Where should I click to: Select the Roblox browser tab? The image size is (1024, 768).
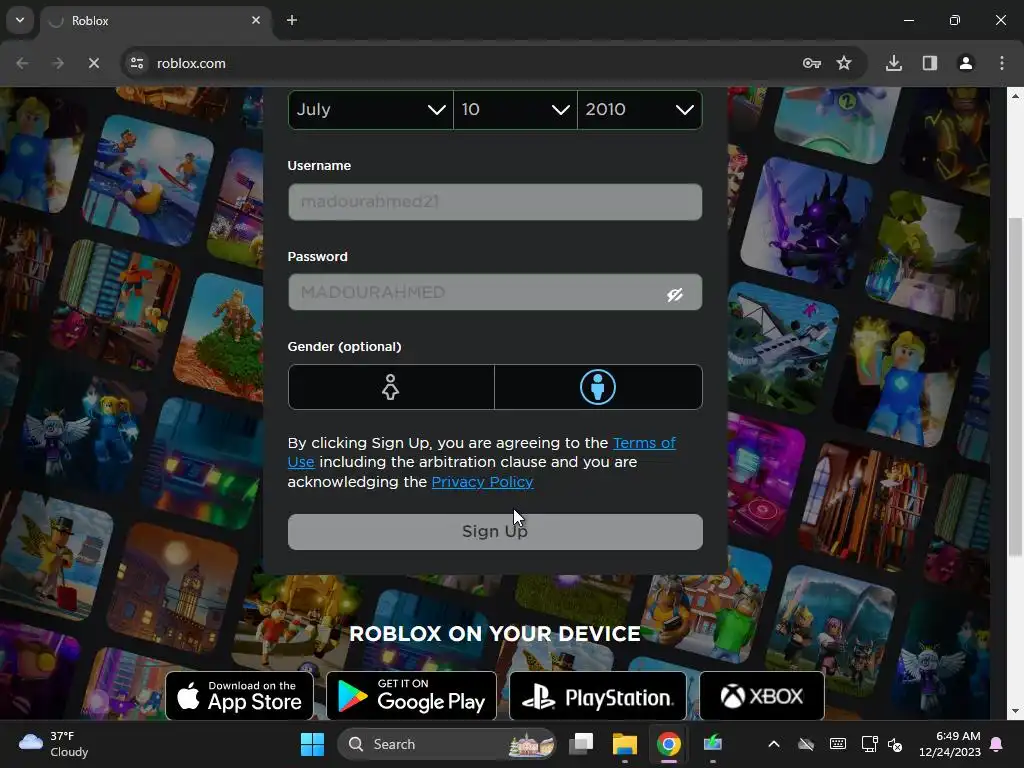pos(155,21)
